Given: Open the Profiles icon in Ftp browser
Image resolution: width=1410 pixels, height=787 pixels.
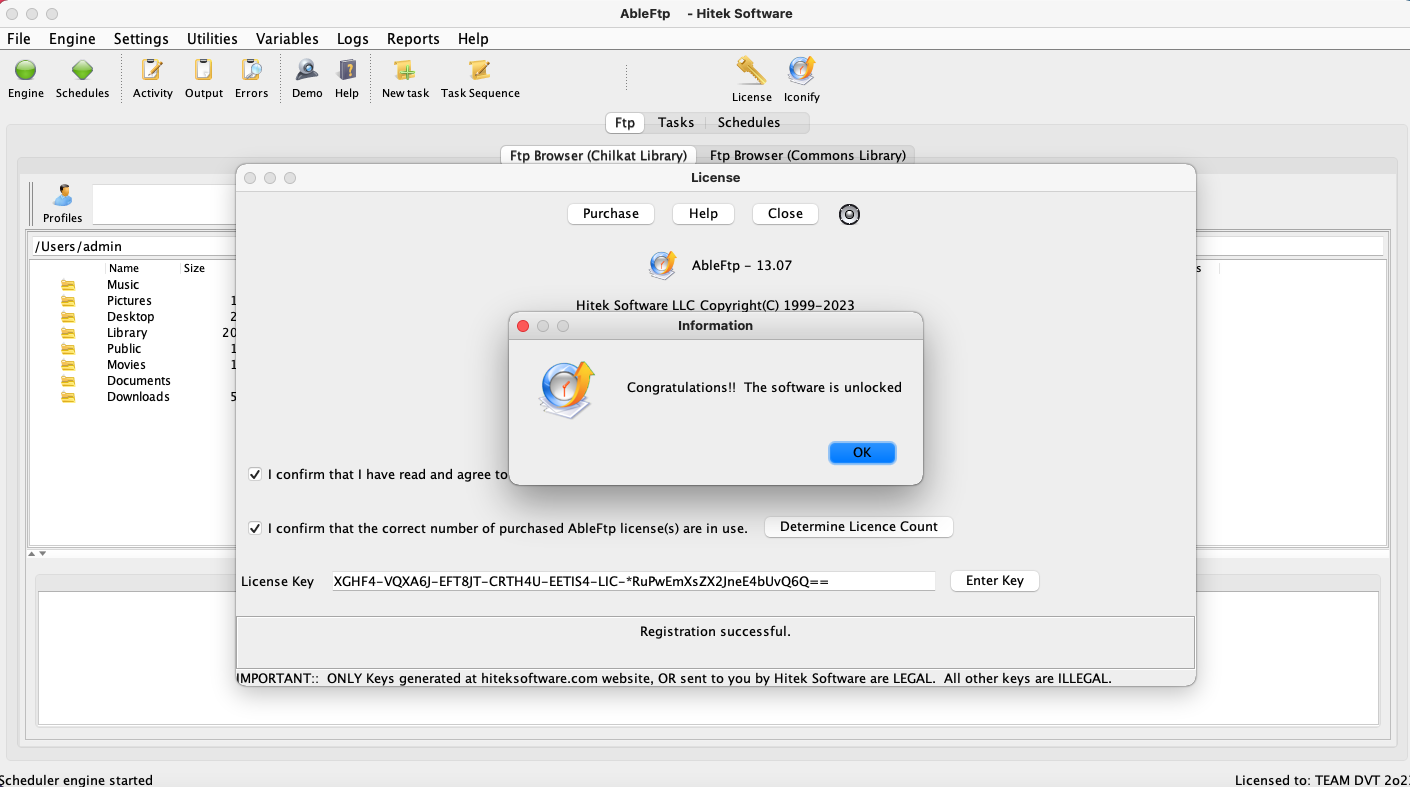Looking at the screenshot, I should (x=63, y=197).
